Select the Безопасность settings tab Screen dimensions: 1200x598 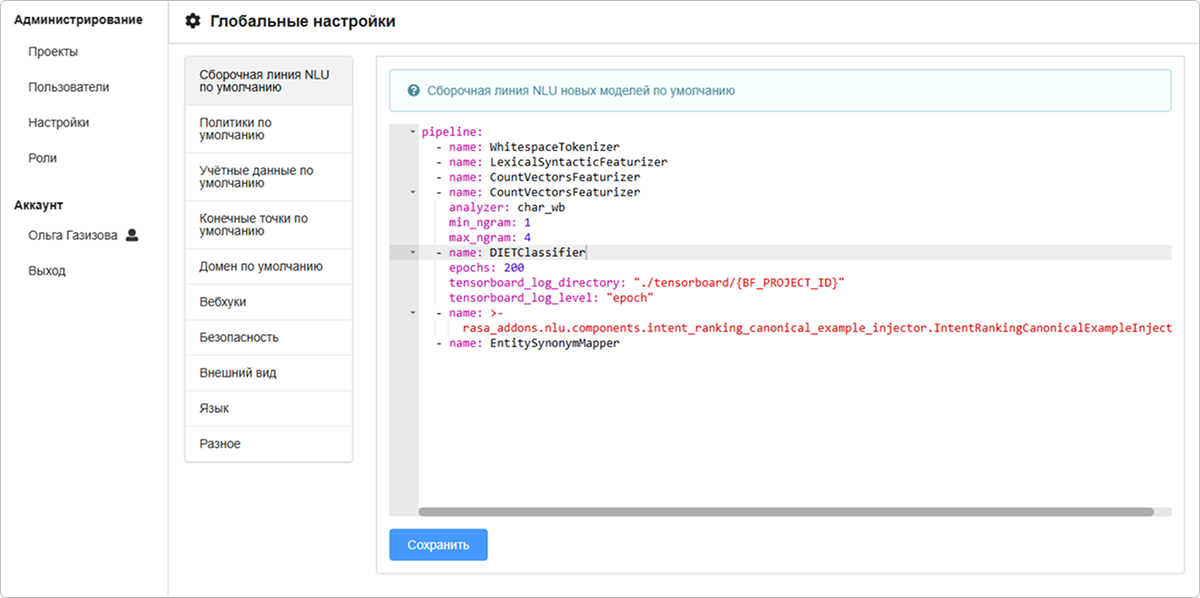(269, 338)
